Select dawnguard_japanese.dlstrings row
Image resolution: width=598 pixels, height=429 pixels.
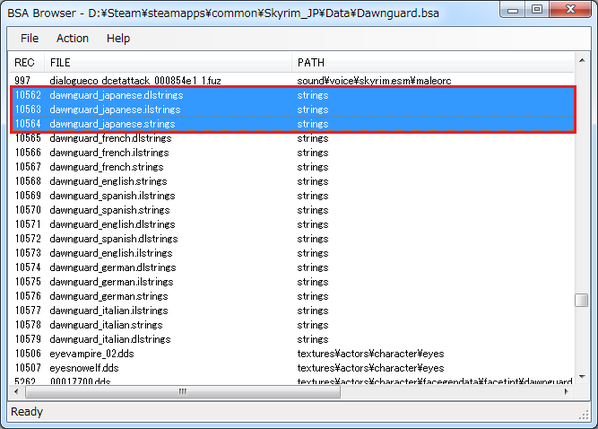(293, 95)
